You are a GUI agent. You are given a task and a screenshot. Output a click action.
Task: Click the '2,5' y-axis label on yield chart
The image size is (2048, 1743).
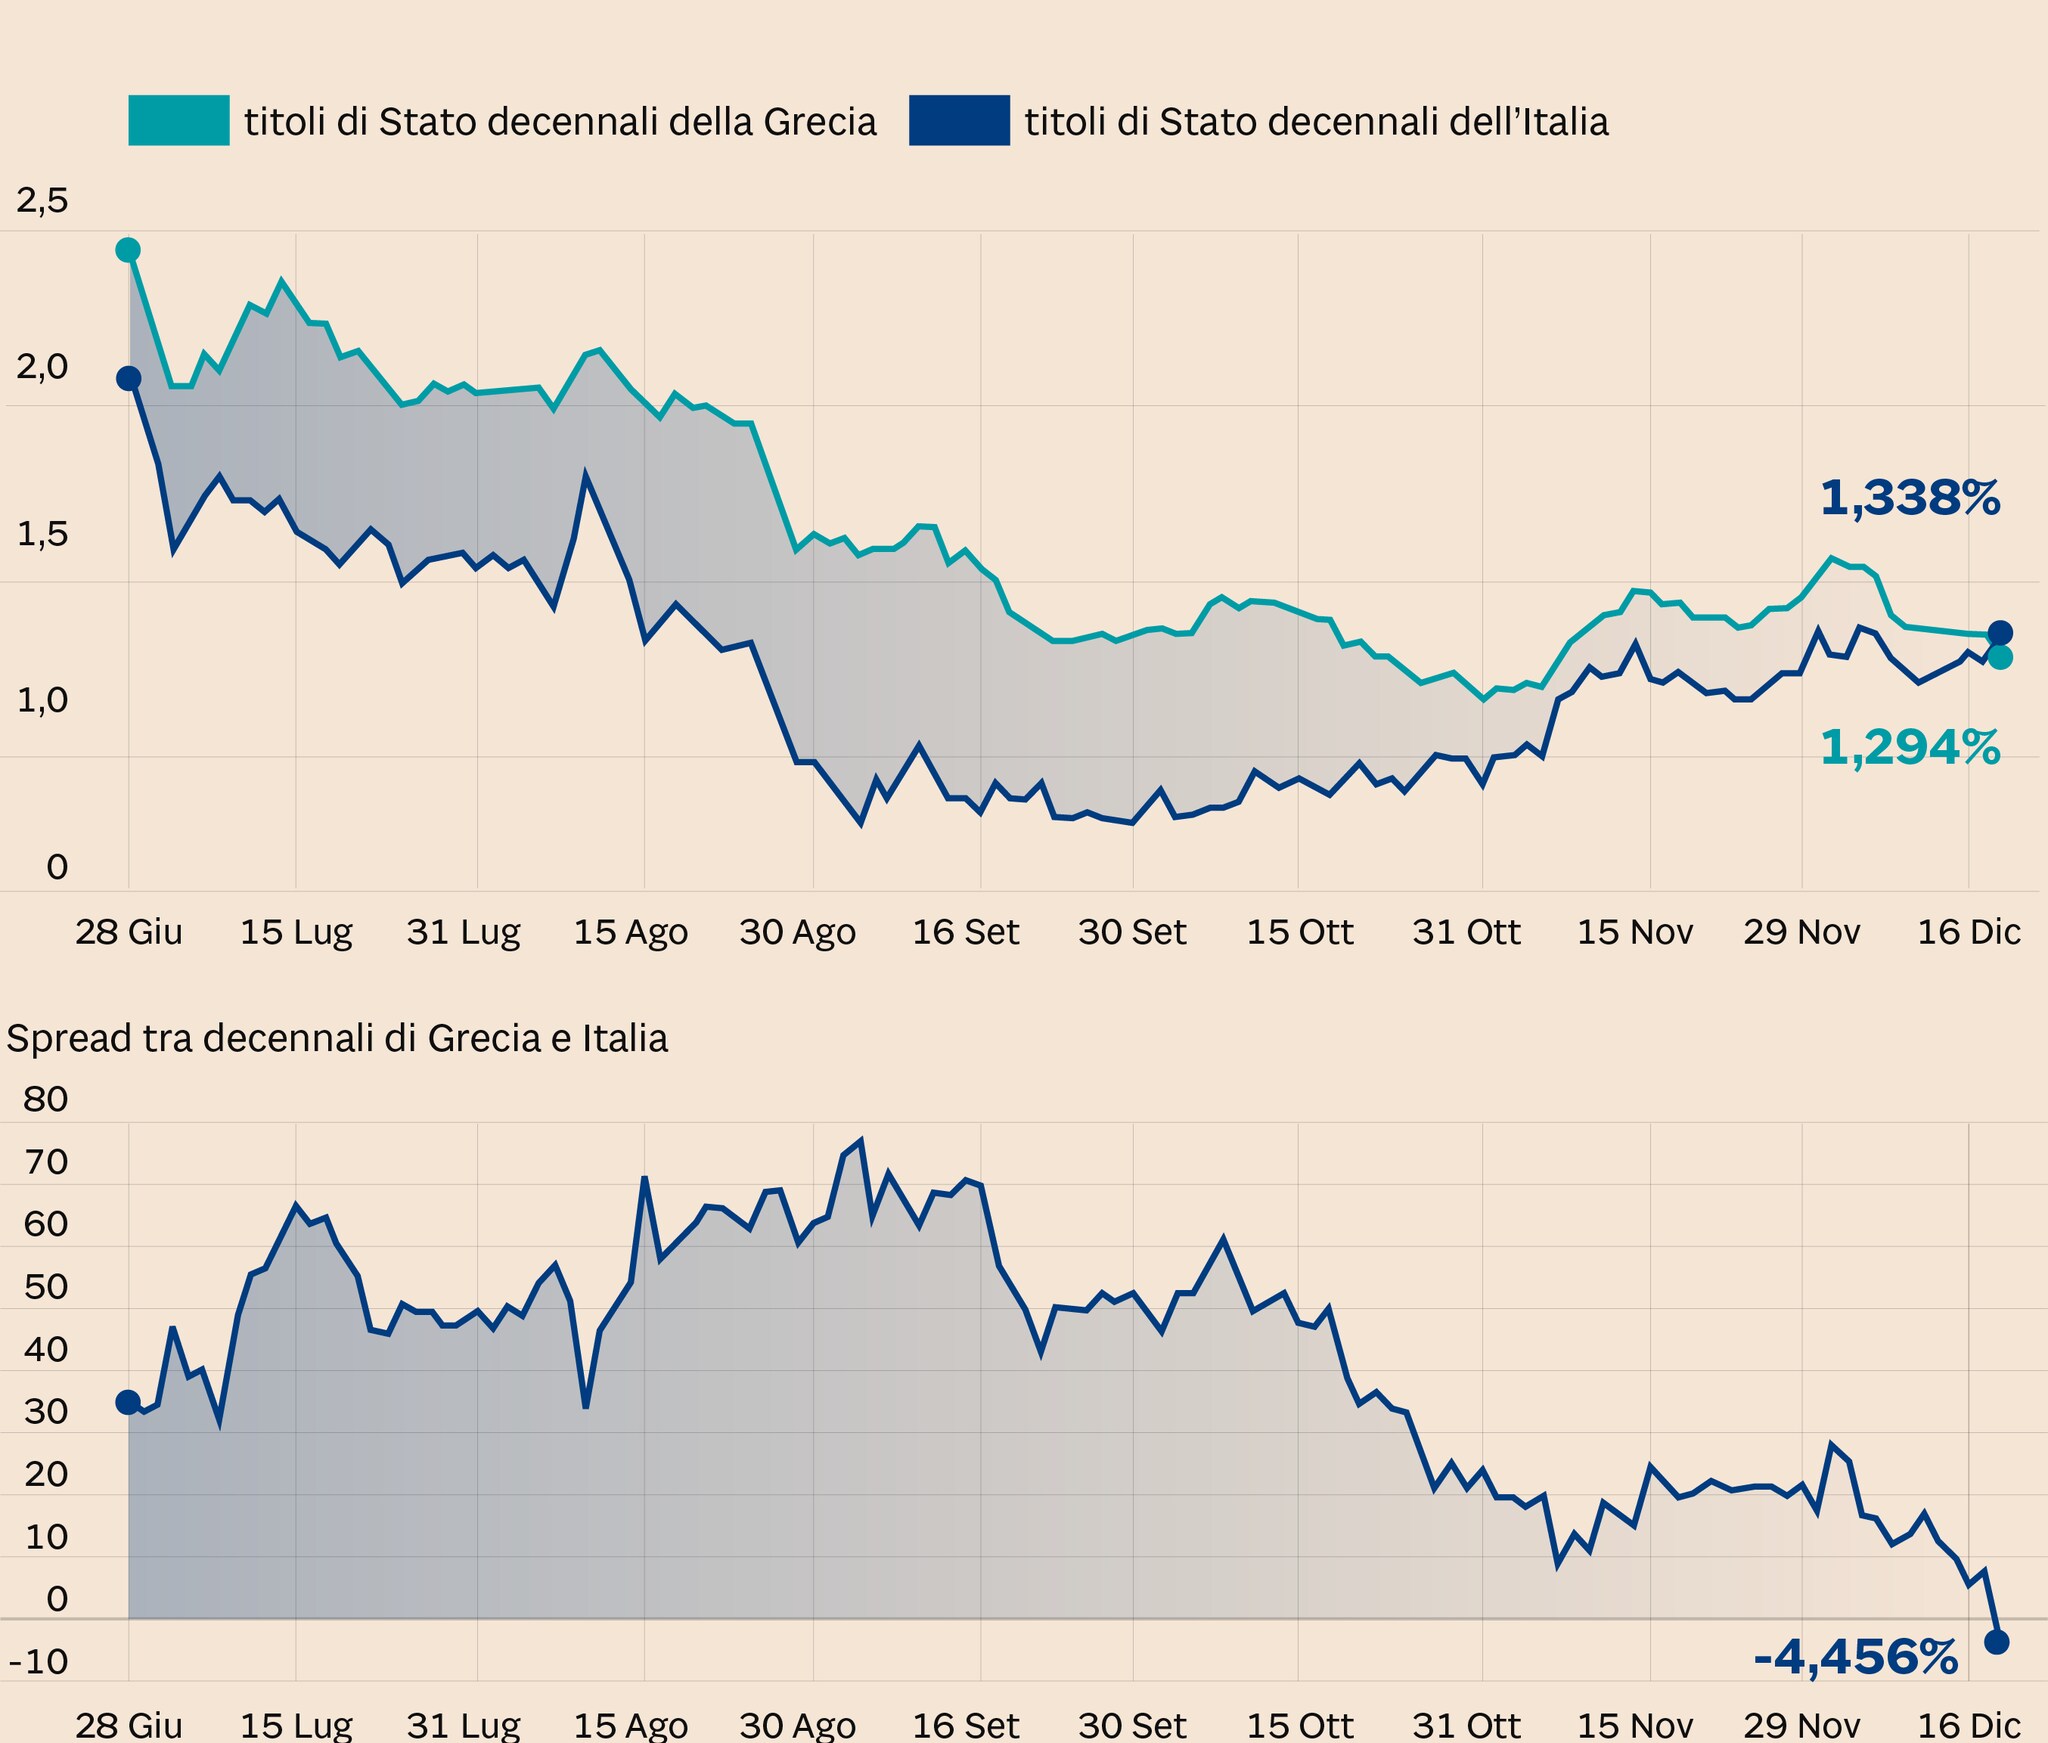42,200
